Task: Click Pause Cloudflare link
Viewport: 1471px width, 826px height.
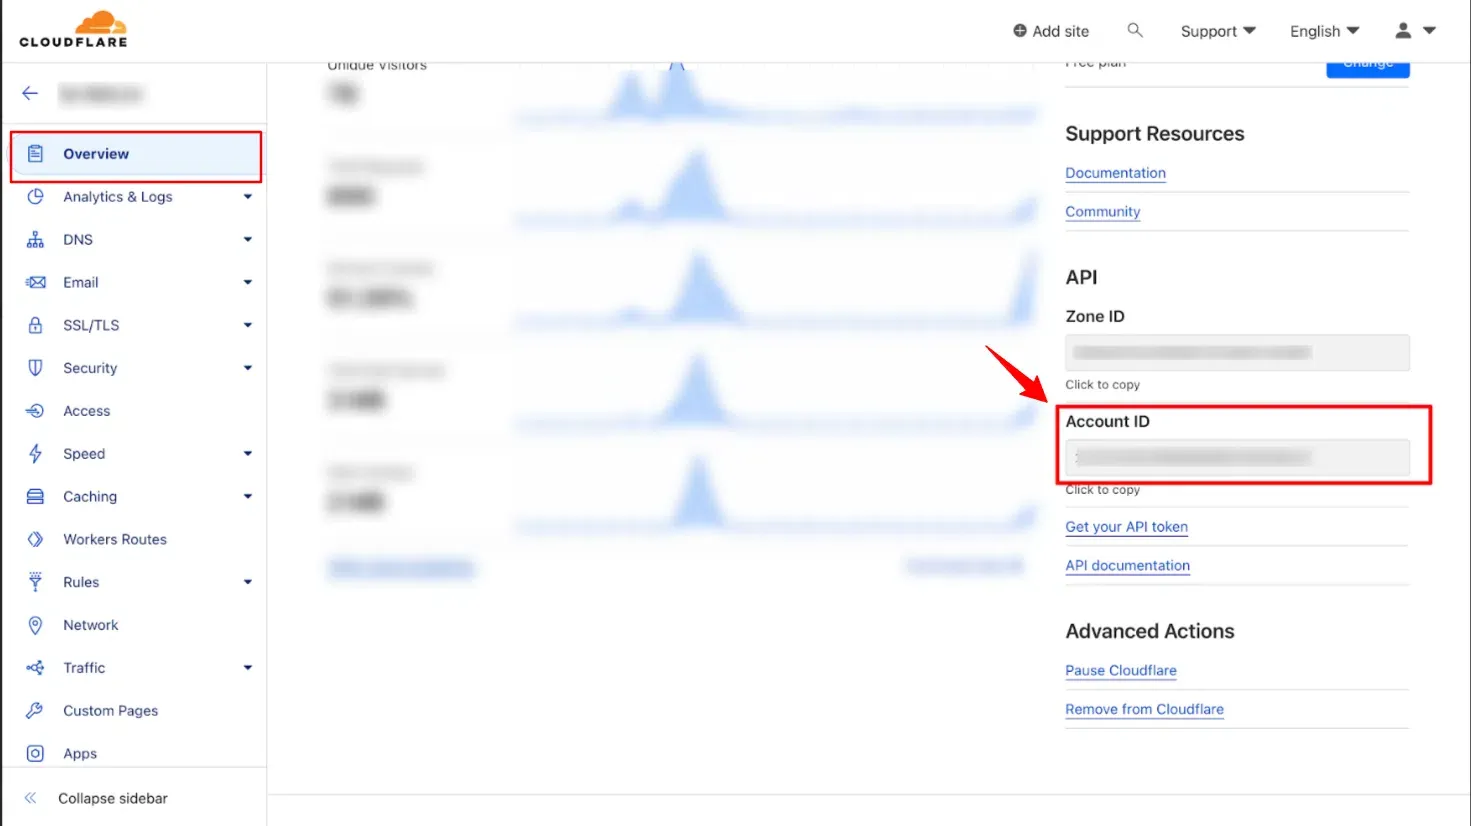Action: [1120, 671]
